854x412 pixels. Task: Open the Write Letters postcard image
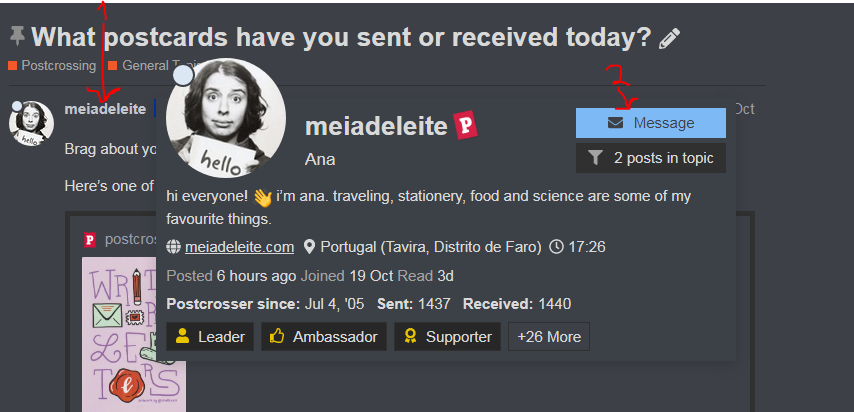134,334
